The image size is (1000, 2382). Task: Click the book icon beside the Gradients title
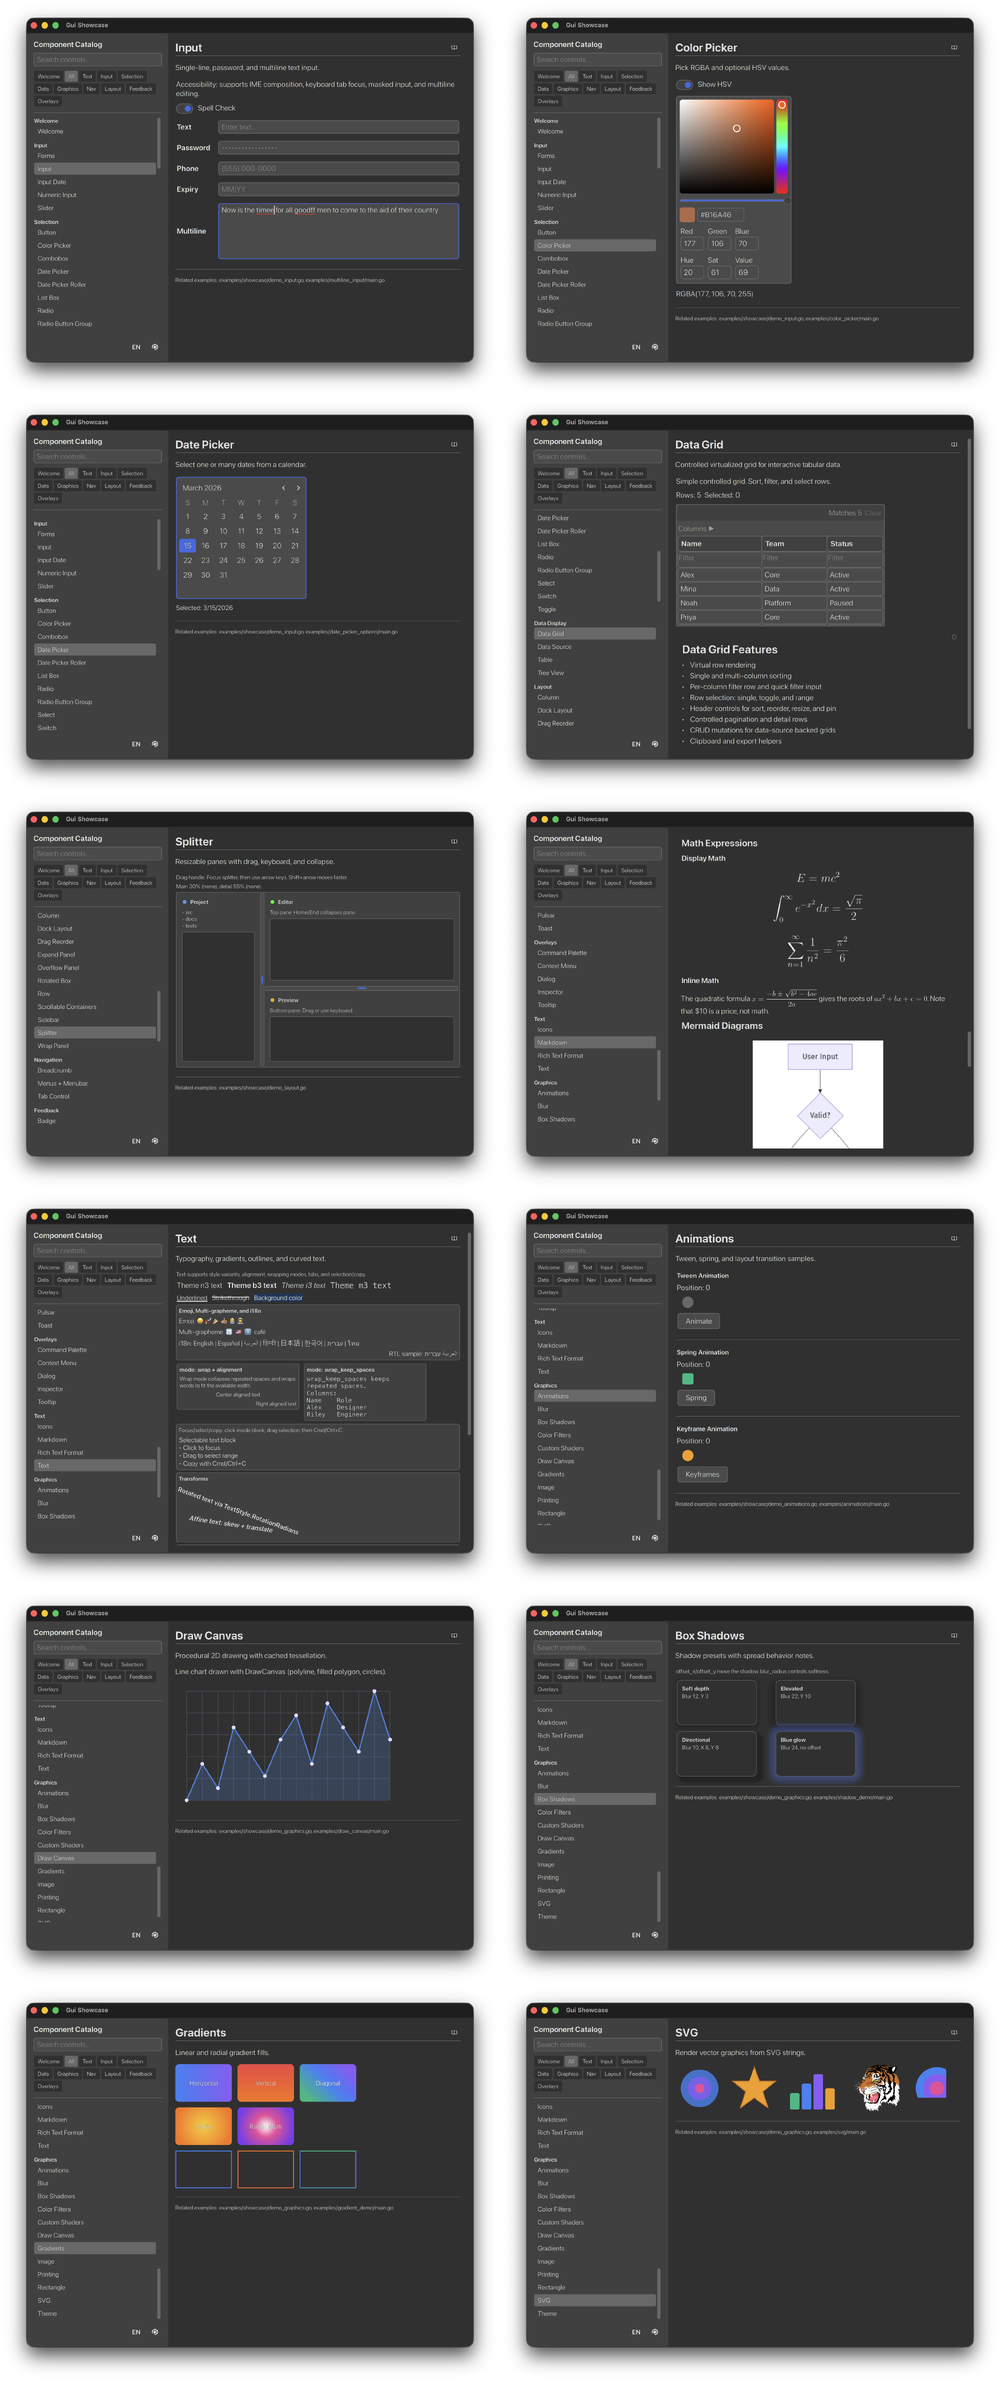454,2032
